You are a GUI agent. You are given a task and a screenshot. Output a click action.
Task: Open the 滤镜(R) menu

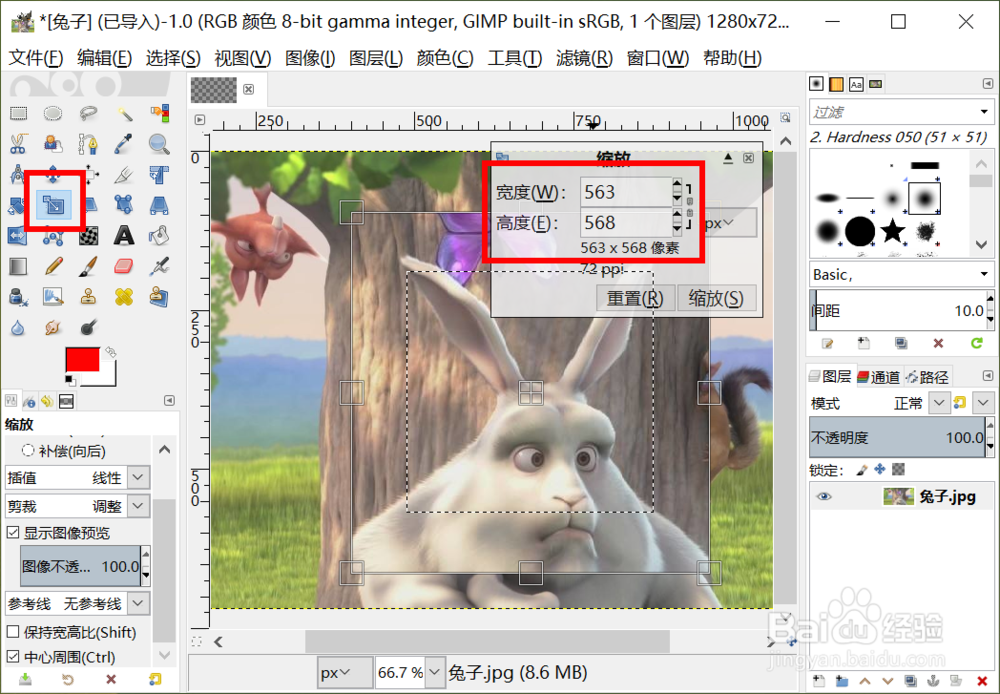click(584, 58)
